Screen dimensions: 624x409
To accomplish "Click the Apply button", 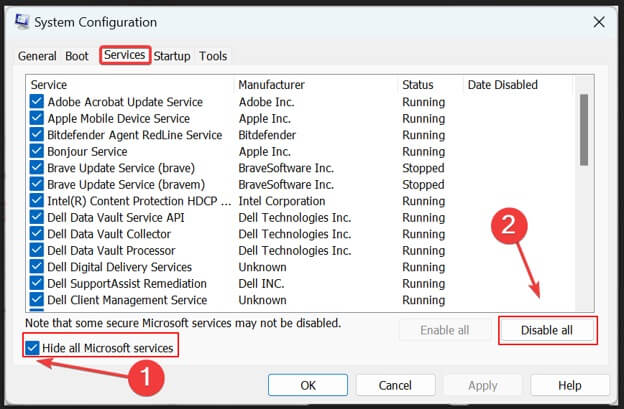I will click(483, 385).
